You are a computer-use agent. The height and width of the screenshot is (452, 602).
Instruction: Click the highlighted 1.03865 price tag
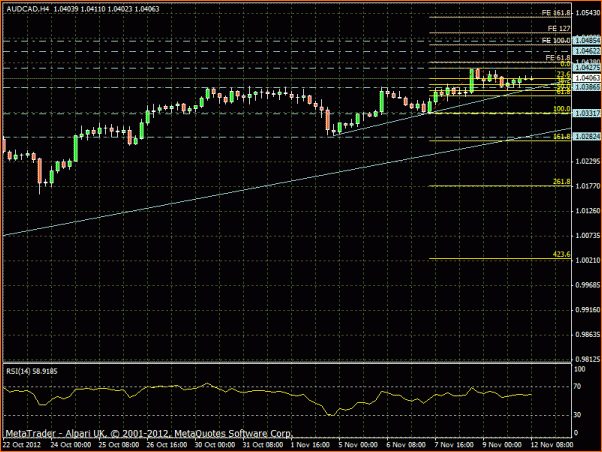click(587, 88)
